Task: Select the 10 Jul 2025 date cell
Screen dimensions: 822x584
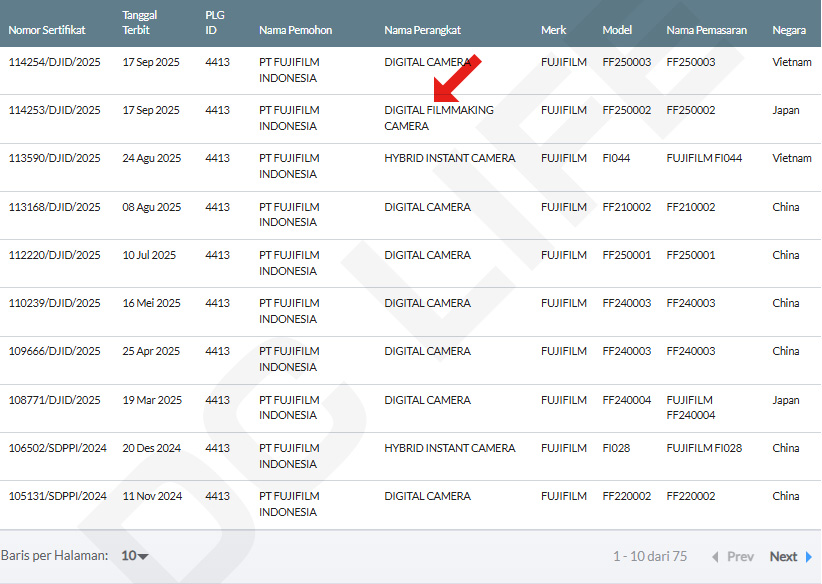Action: [149, 255]
